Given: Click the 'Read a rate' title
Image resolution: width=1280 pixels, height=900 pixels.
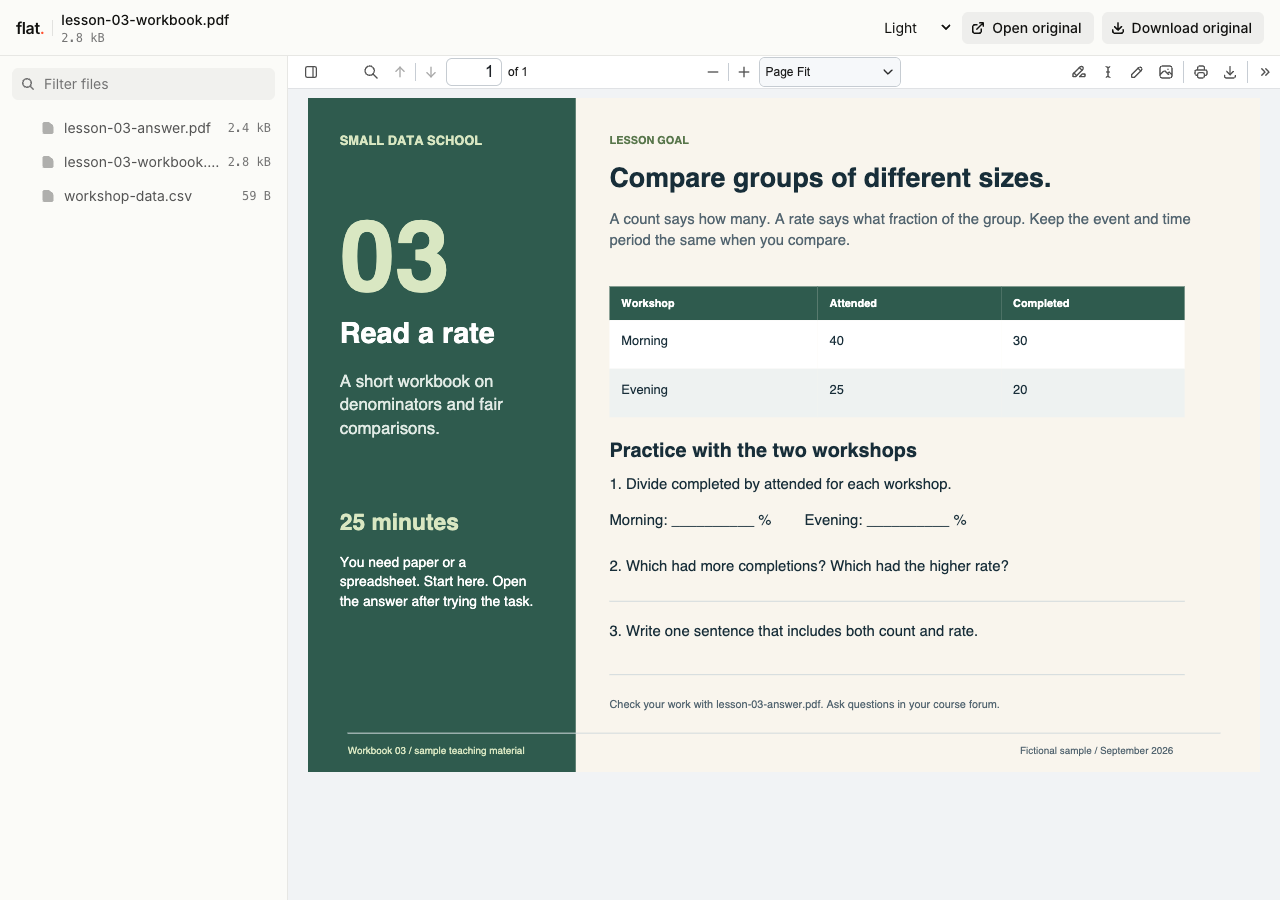Looking at the screenshot, I should (x=417, y=333).
